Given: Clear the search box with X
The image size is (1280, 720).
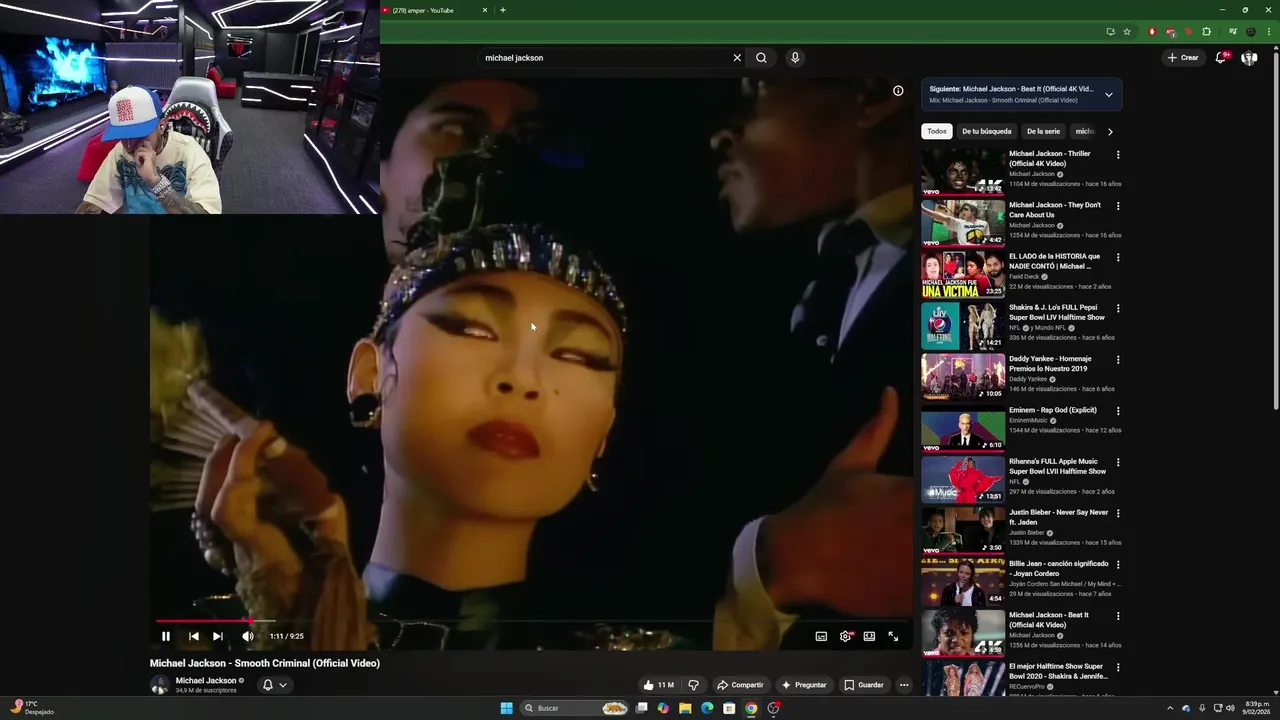Looking at the screenshot, I should [x=737, y=58].
